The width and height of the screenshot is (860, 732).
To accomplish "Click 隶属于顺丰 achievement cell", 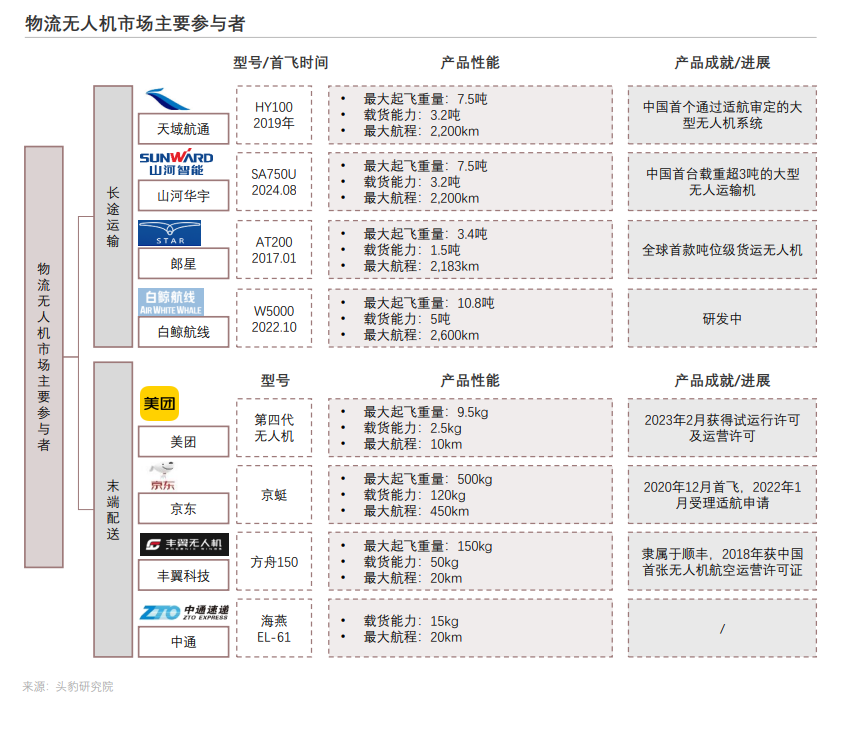I will click(x=722, y=562).
